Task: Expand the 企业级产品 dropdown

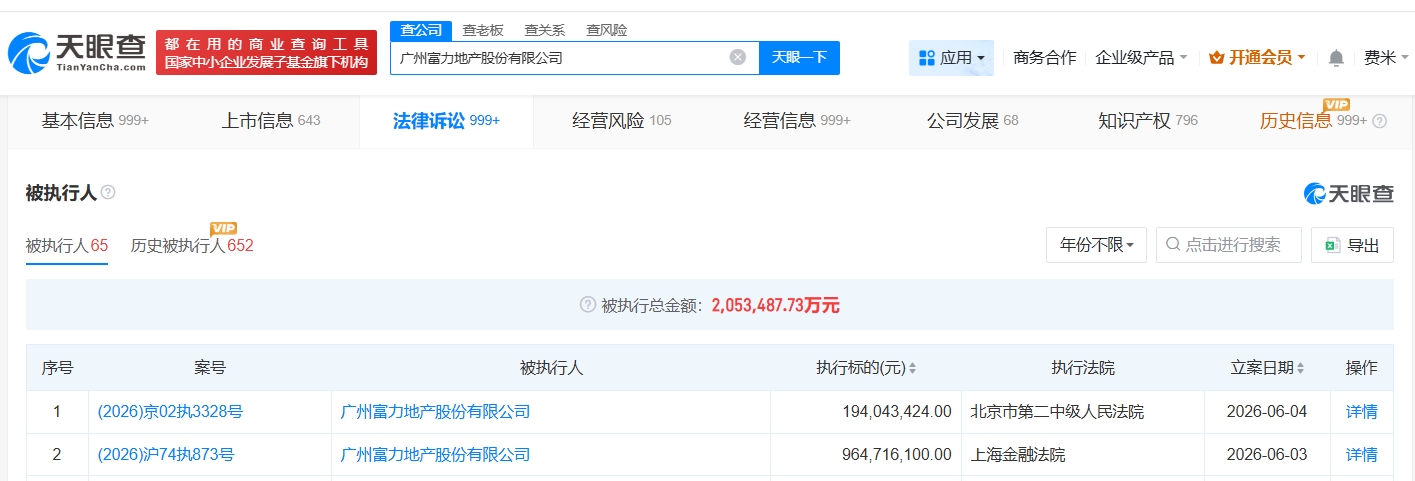Action: [1141, 58]
